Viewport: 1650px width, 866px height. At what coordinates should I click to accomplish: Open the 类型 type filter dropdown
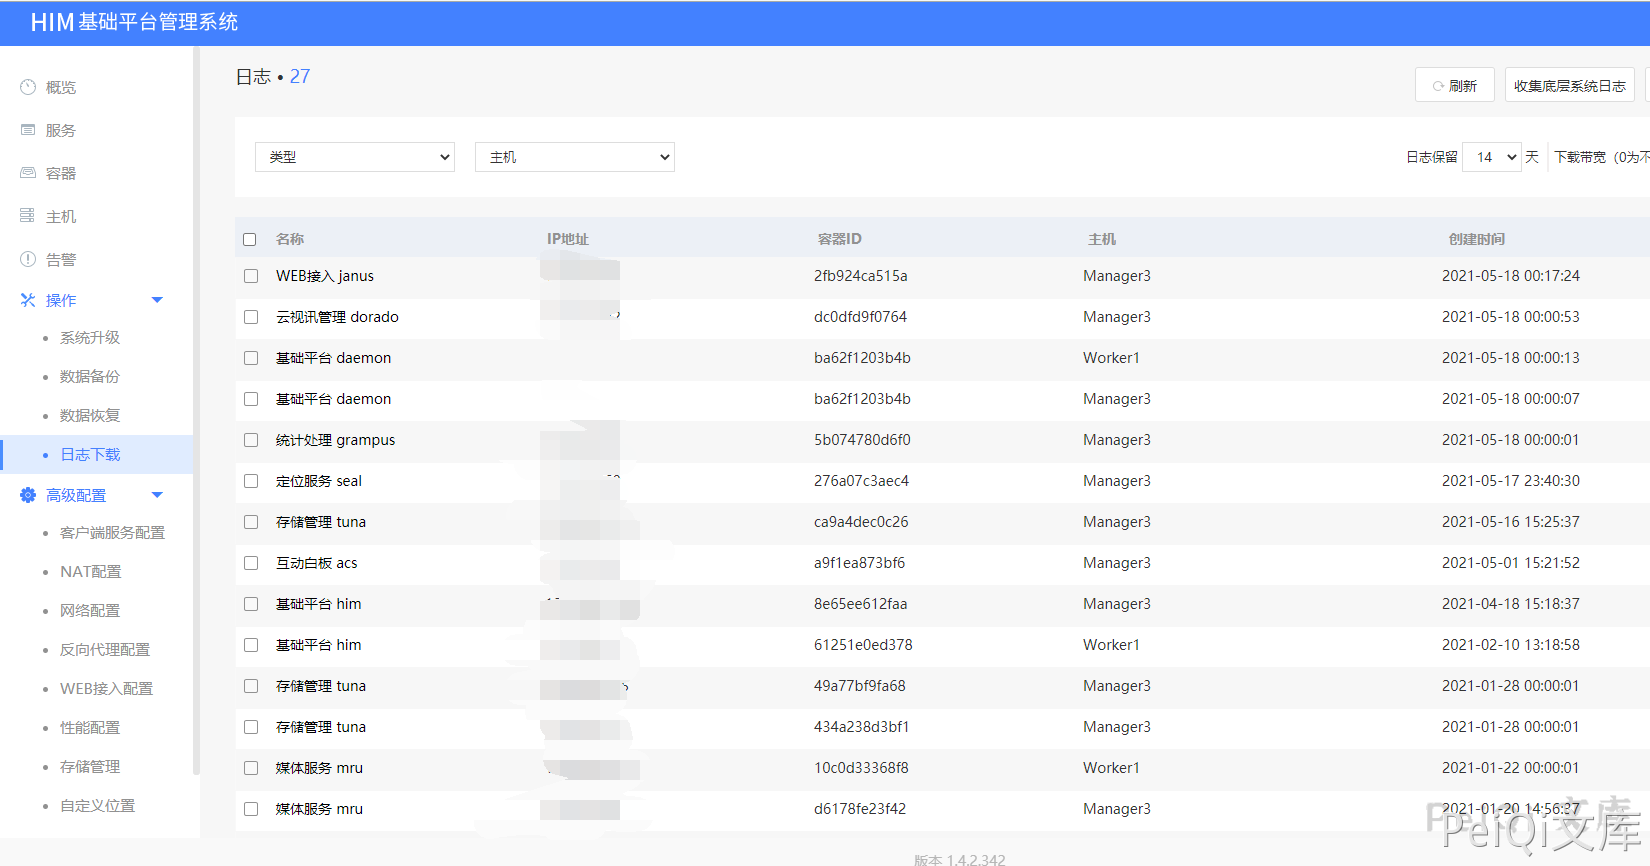click(355, 157)
